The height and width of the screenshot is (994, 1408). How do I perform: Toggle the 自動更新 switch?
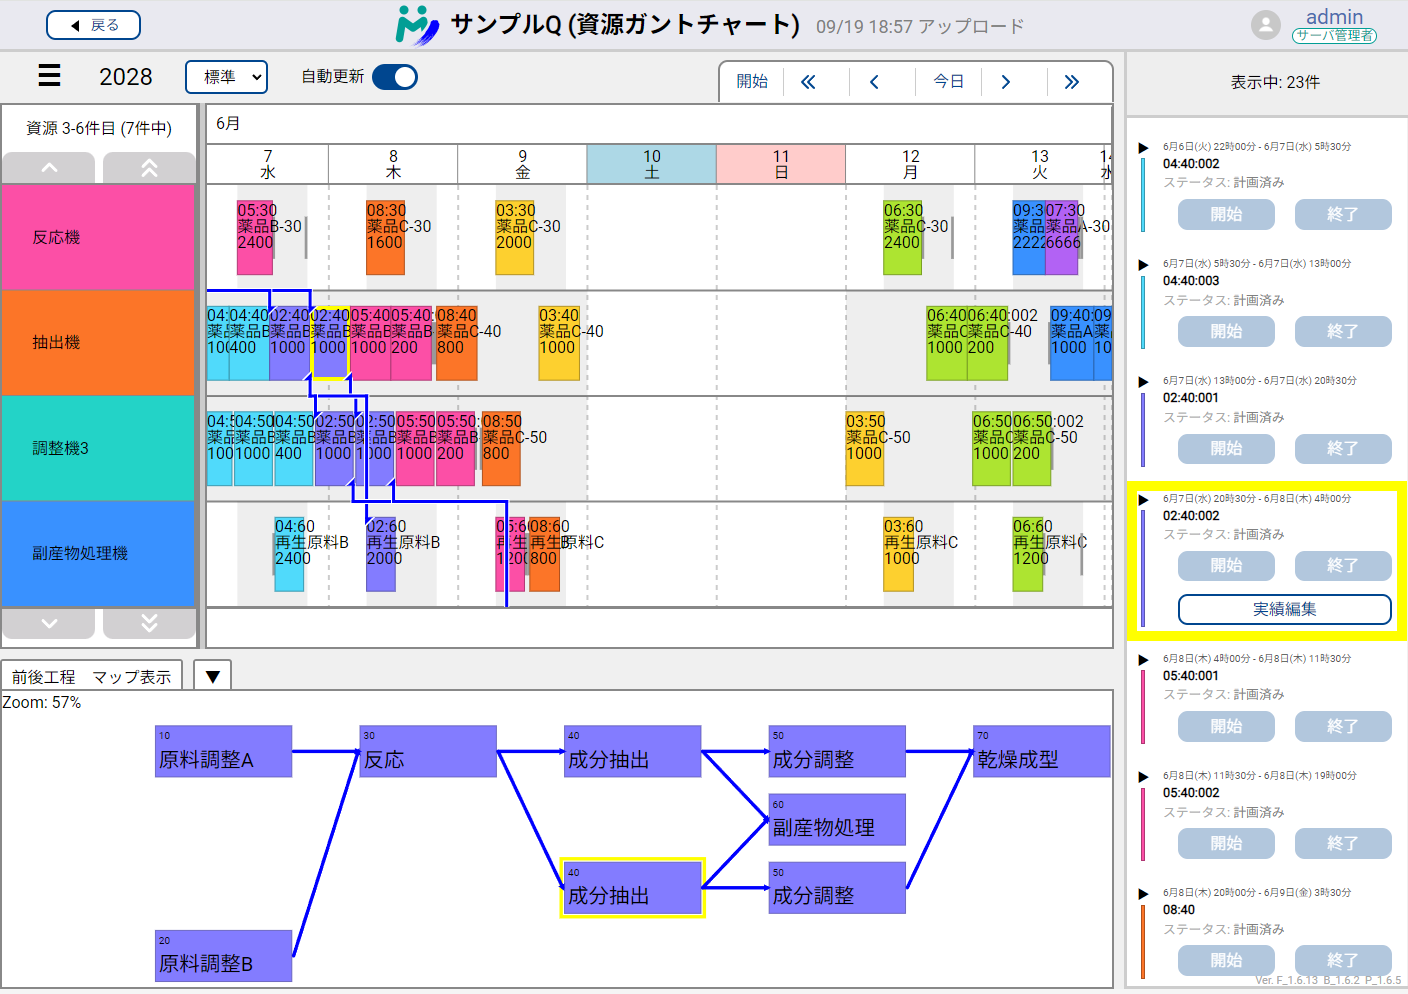pyautogui.click(x=395, y=77)
